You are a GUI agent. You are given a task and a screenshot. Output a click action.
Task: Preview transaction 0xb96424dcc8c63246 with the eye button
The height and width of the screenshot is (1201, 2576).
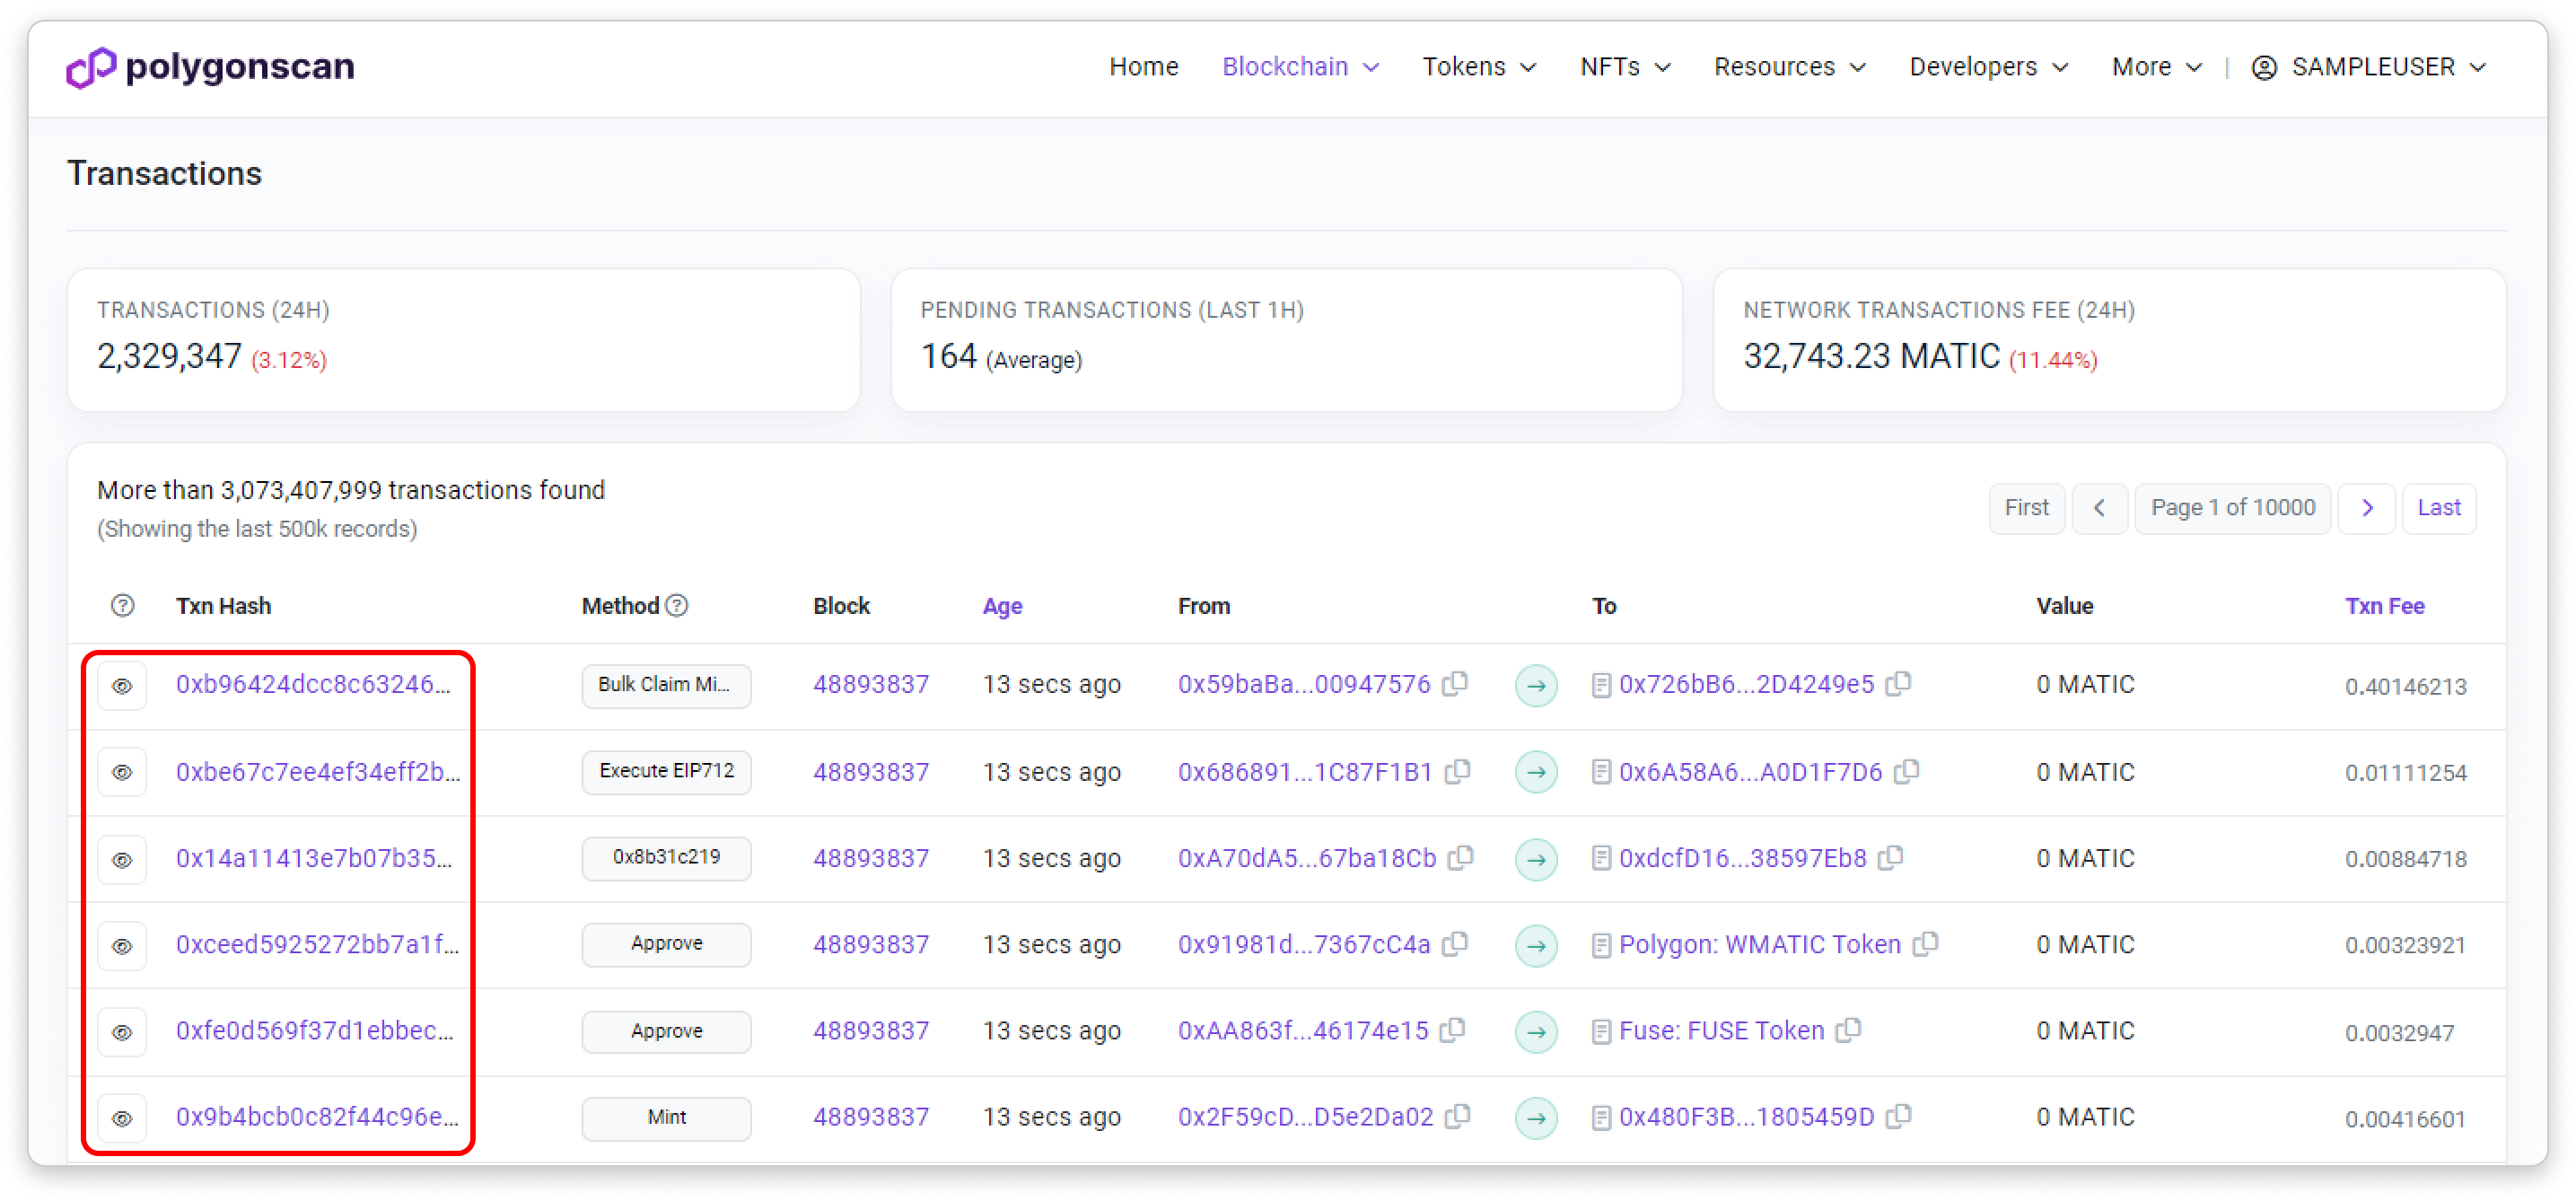(122, 686)
